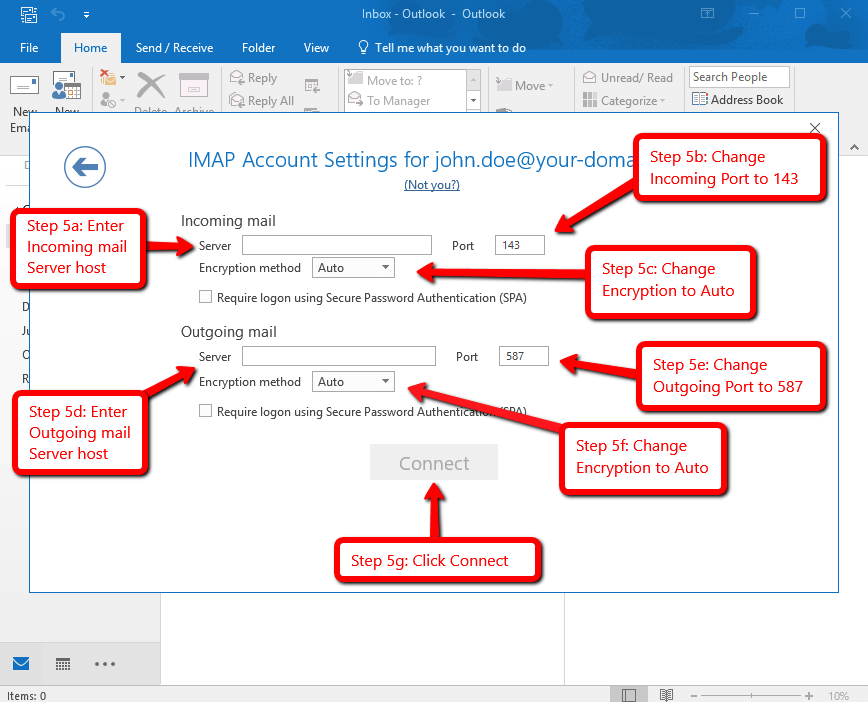Click the Incoming mail Server field
This screenshot has height=702, width=868.
point(337,245)
